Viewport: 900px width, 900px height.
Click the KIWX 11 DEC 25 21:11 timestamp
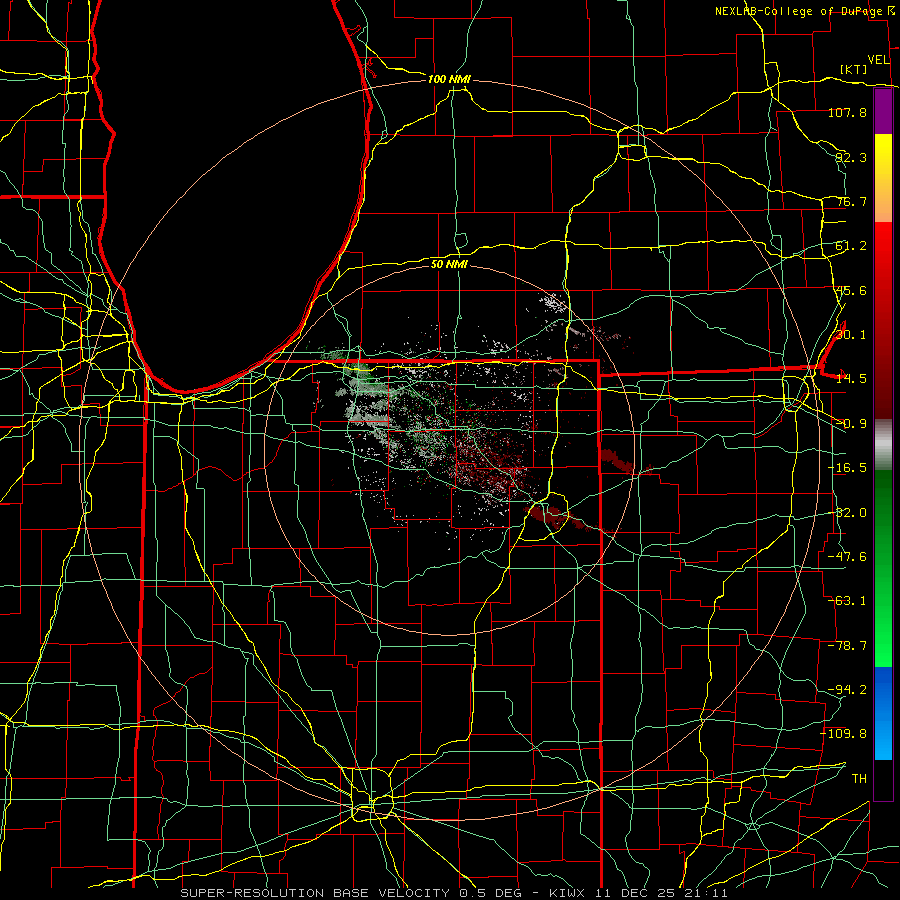638,893
